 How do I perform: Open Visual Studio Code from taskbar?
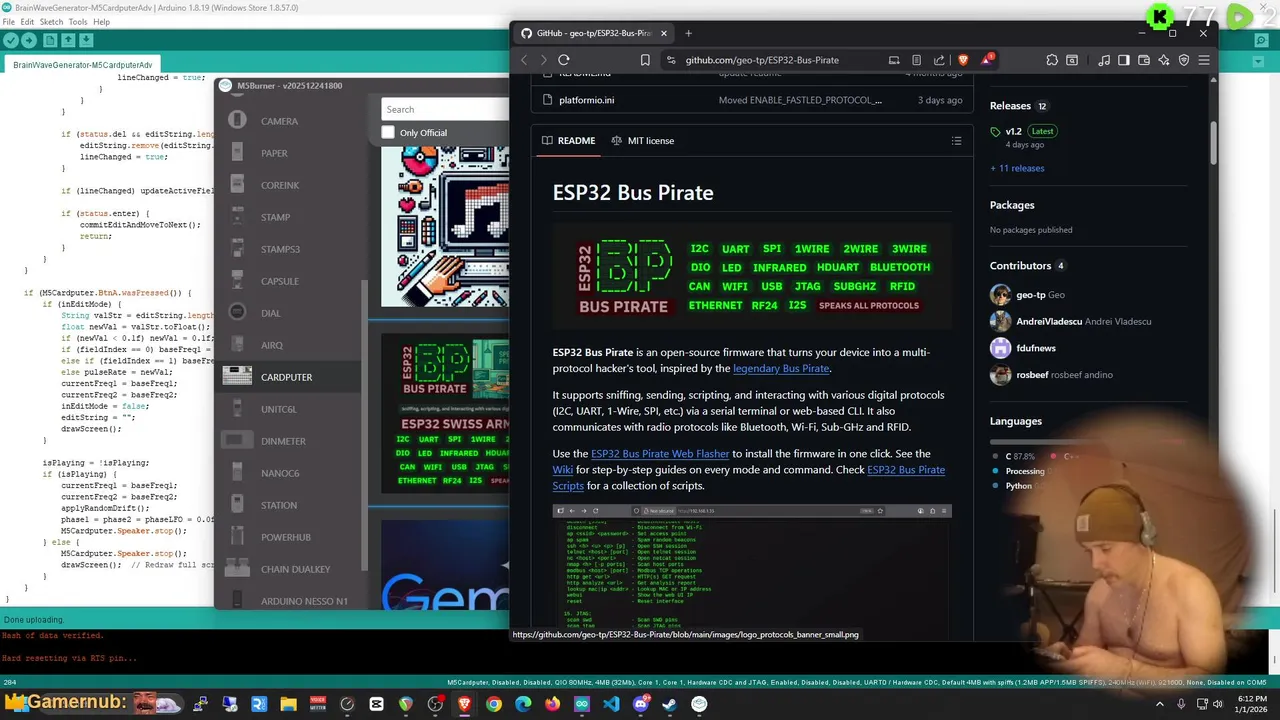tap(611, 704)
